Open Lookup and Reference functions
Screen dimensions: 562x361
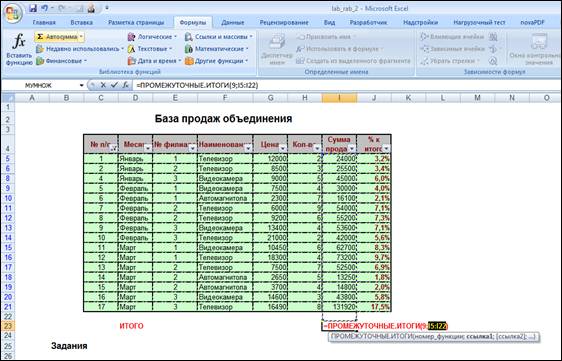[218, 37]
